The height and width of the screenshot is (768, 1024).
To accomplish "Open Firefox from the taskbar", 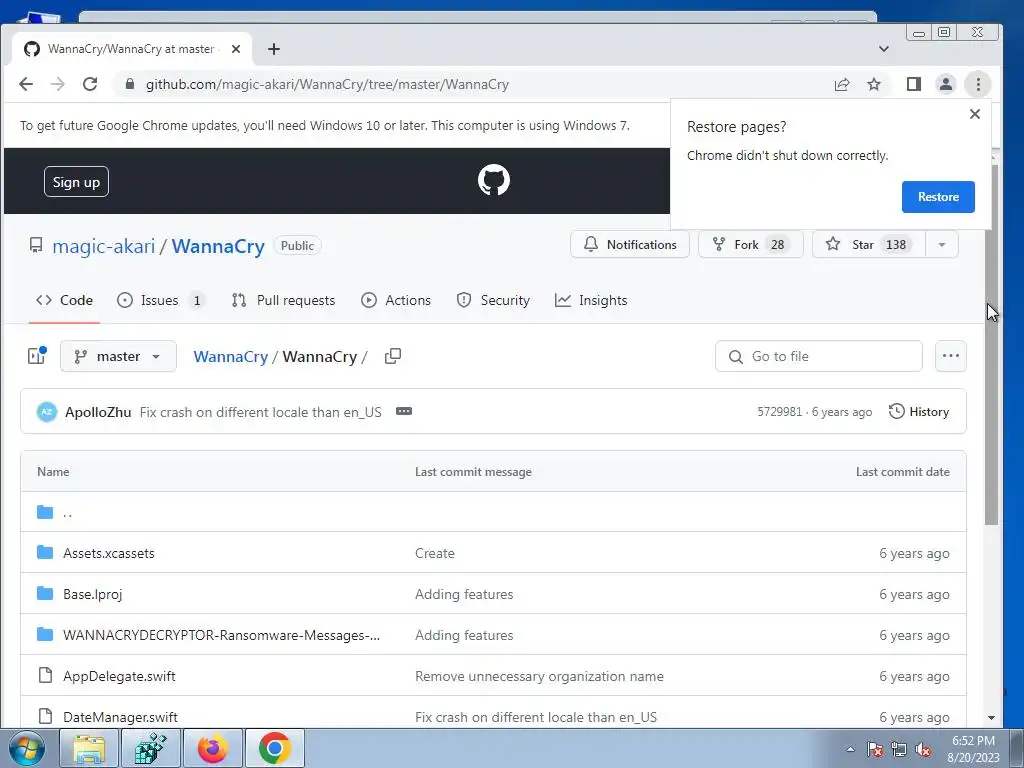I will tap(212, 748).
